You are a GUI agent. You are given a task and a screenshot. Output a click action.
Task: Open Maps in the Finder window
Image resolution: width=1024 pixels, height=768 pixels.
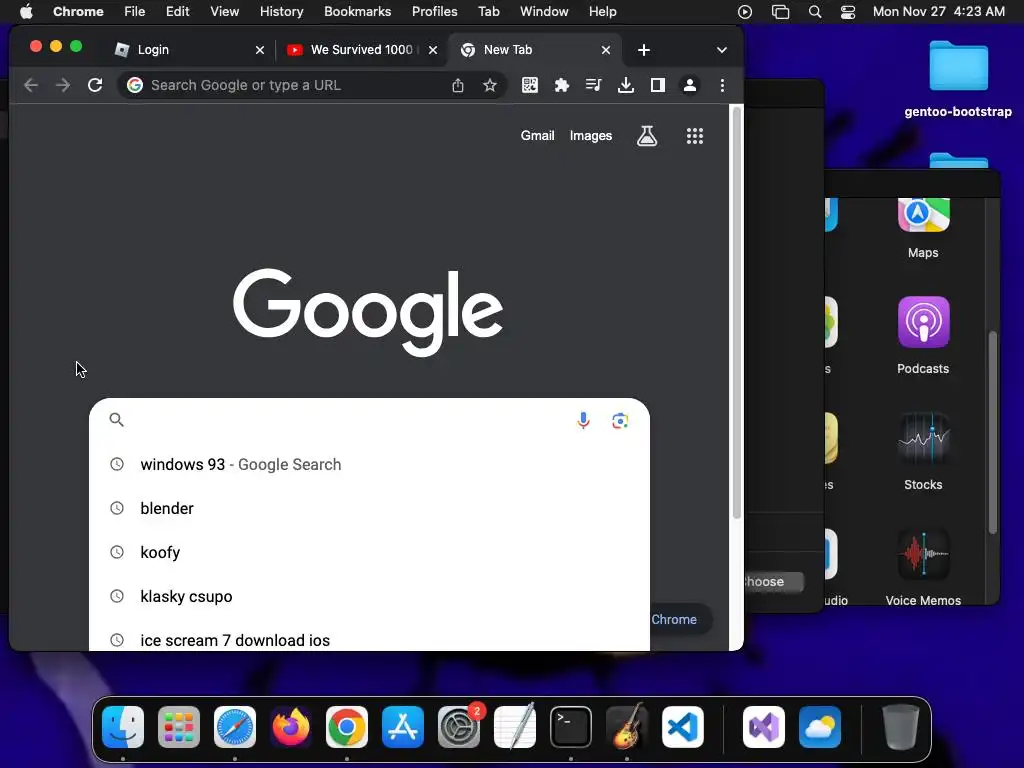click(x=923, y=228)
